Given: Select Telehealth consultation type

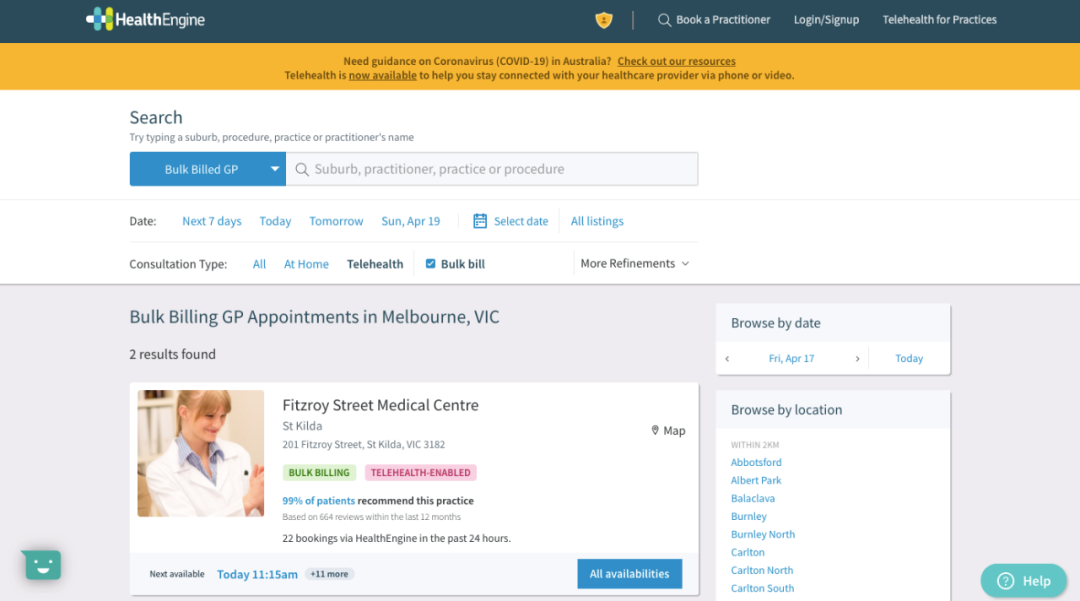Looking at the screenshot, I should tap(375, 264).
